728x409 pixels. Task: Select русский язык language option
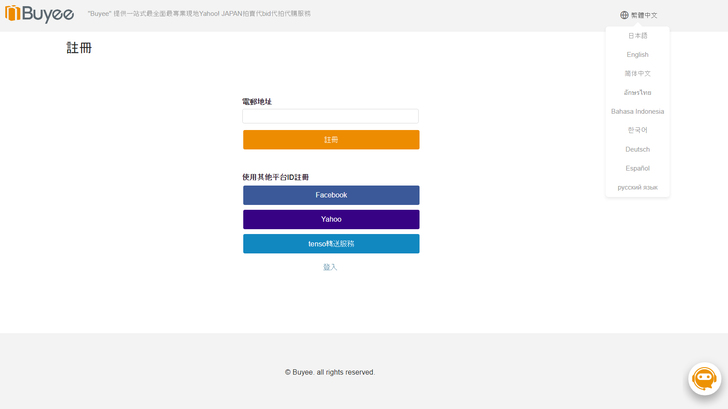(637, 187)
